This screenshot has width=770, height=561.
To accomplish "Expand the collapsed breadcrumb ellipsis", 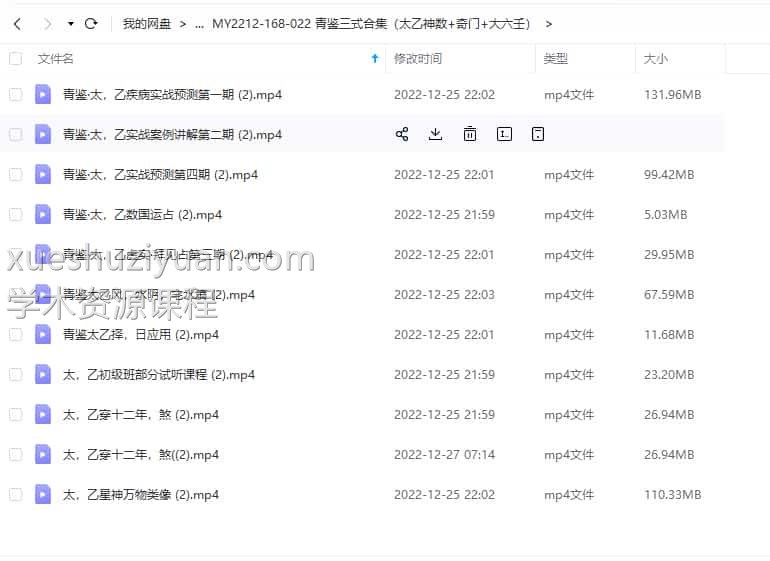I will point(198,23).
